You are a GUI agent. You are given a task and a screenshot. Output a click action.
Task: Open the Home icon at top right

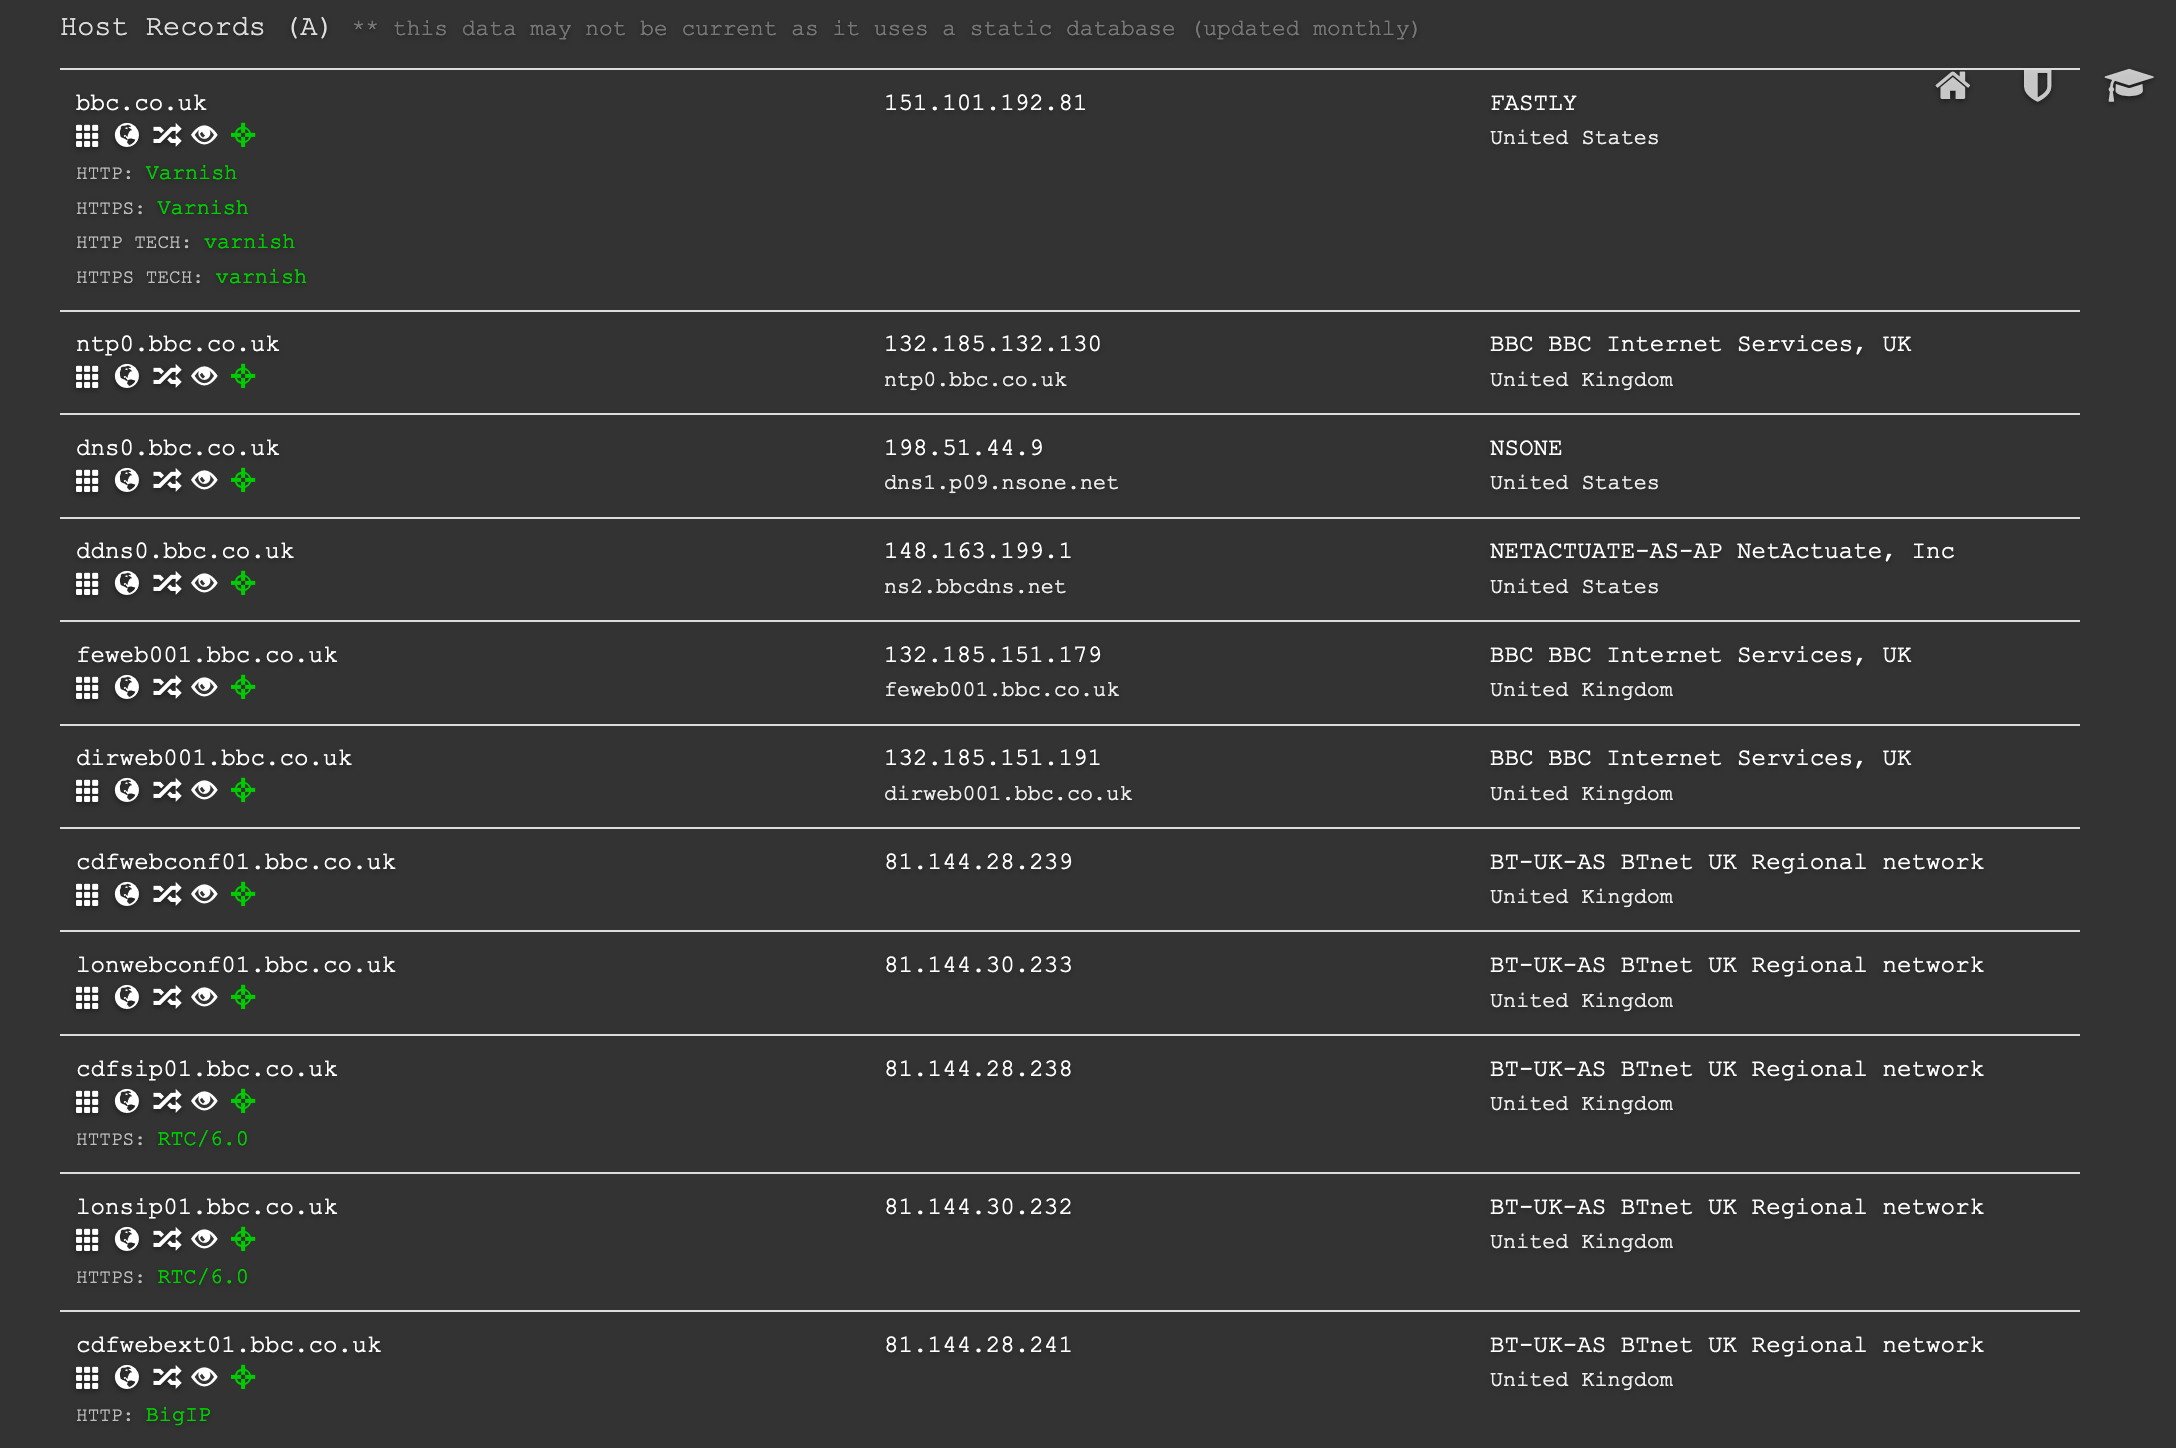click(x=1952, y=88)
